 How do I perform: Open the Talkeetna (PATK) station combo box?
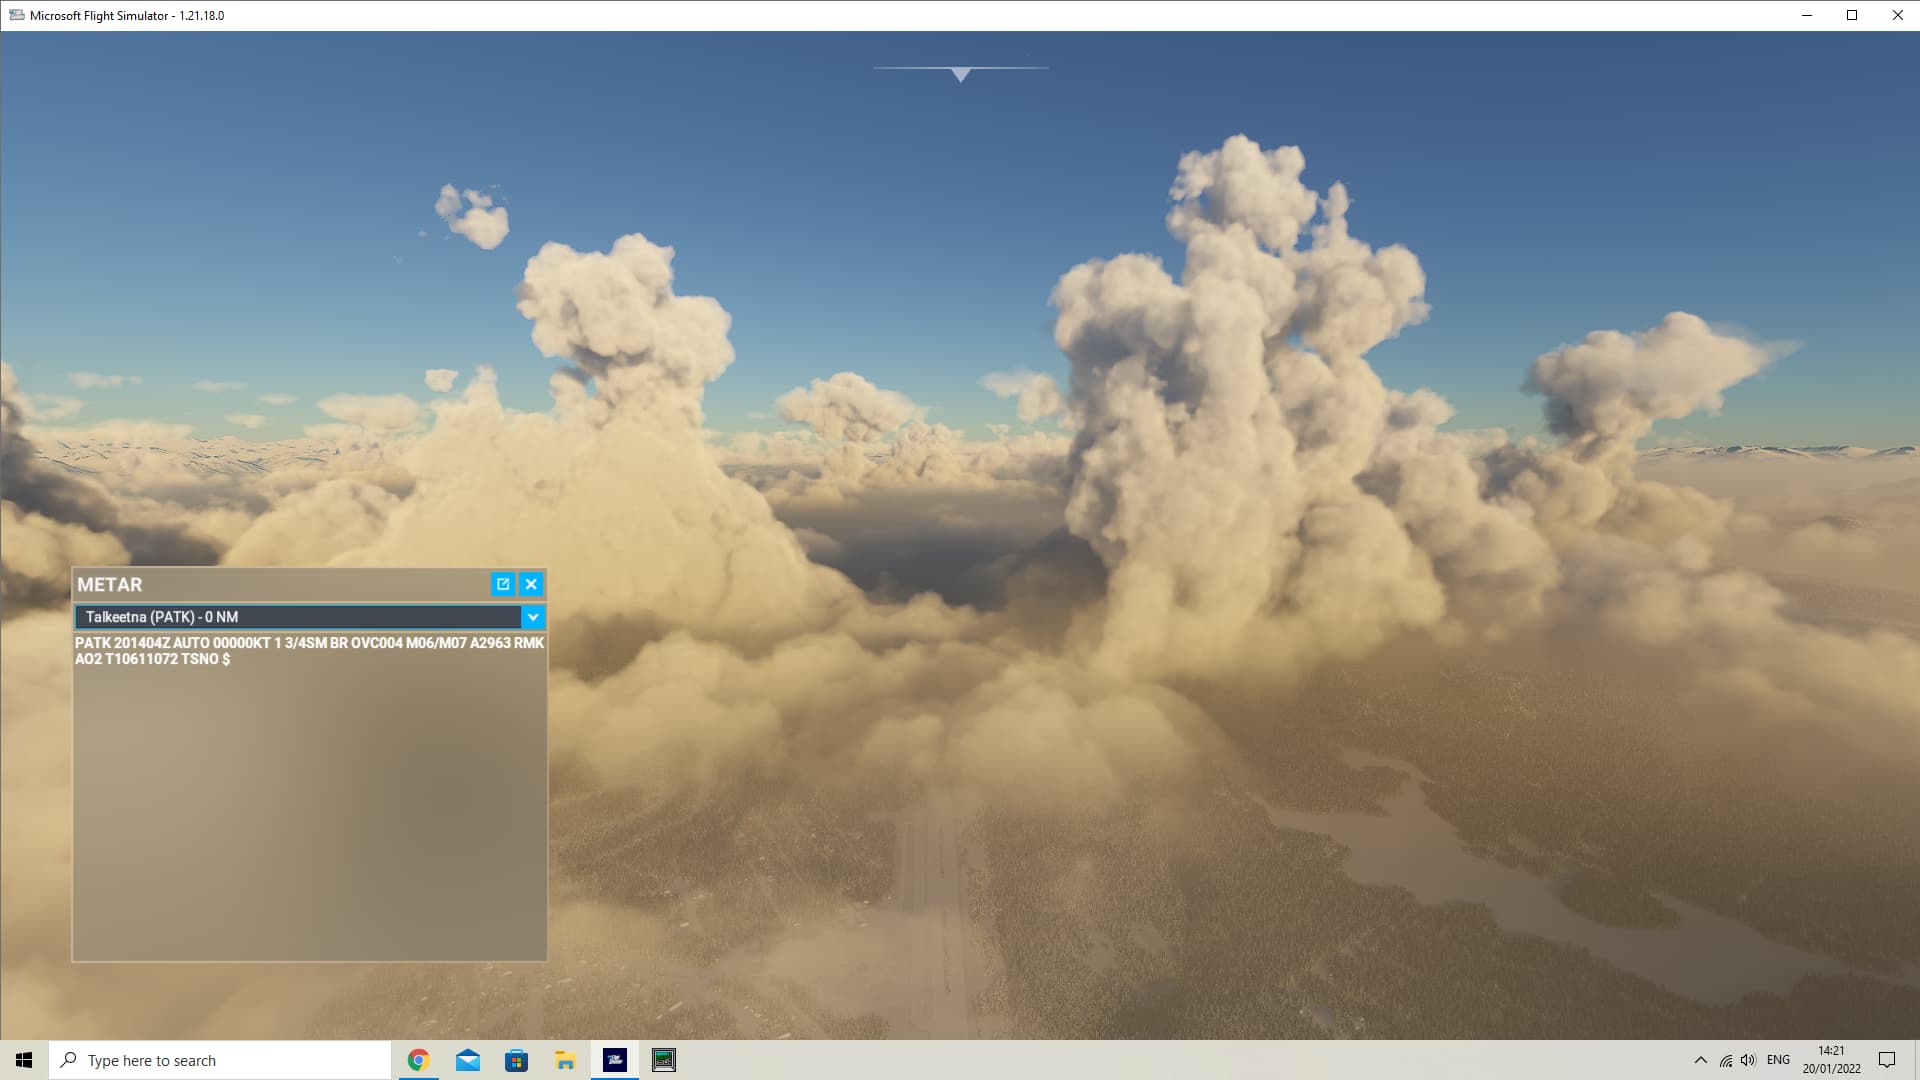(x=298, y=617)
